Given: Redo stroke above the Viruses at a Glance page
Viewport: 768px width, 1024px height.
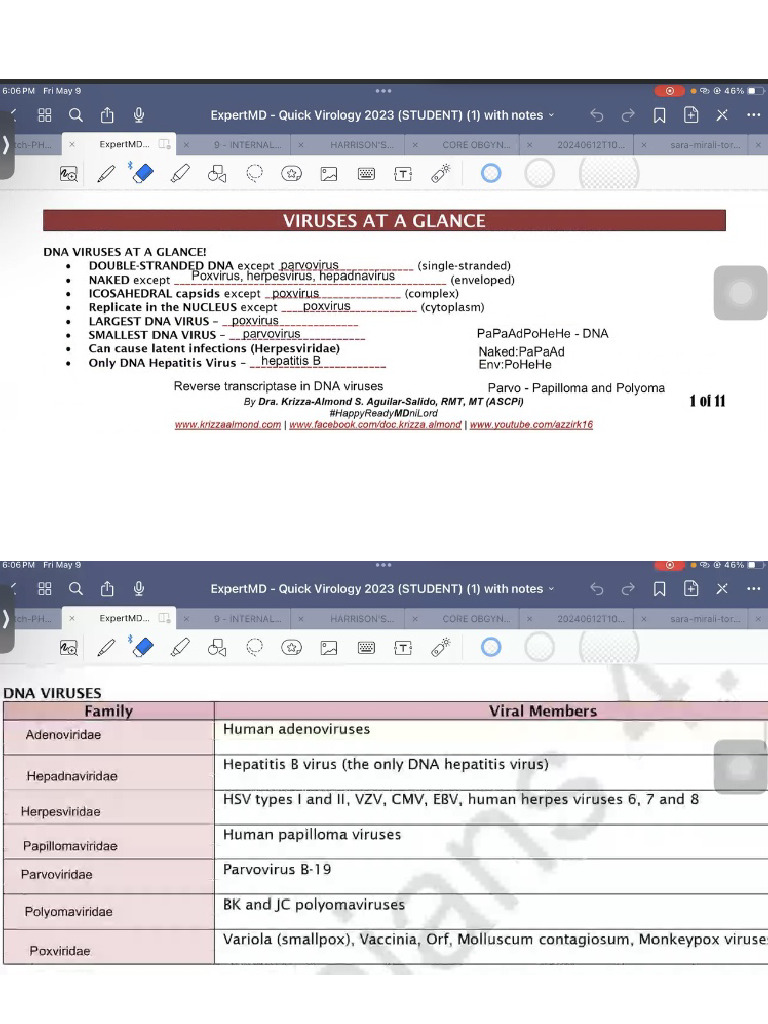Looking at the screenshot, I should (x=628, y=116).
